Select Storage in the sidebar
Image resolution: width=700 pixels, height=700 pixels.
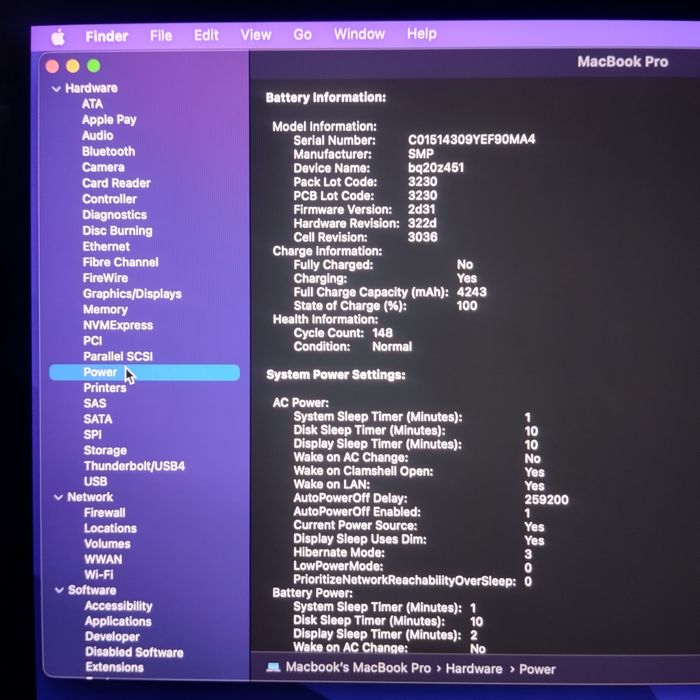[105, 450]
